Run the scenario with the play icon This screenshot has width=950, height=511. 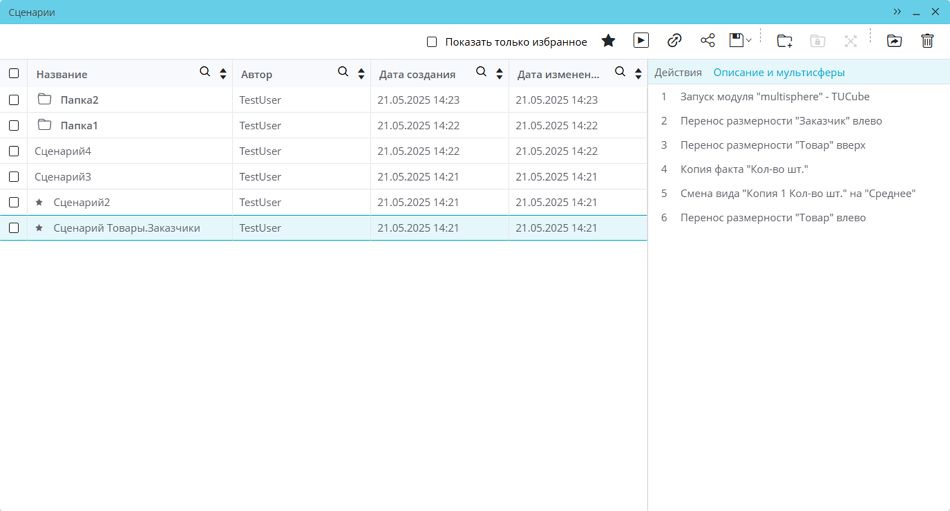tap(641, 41)
